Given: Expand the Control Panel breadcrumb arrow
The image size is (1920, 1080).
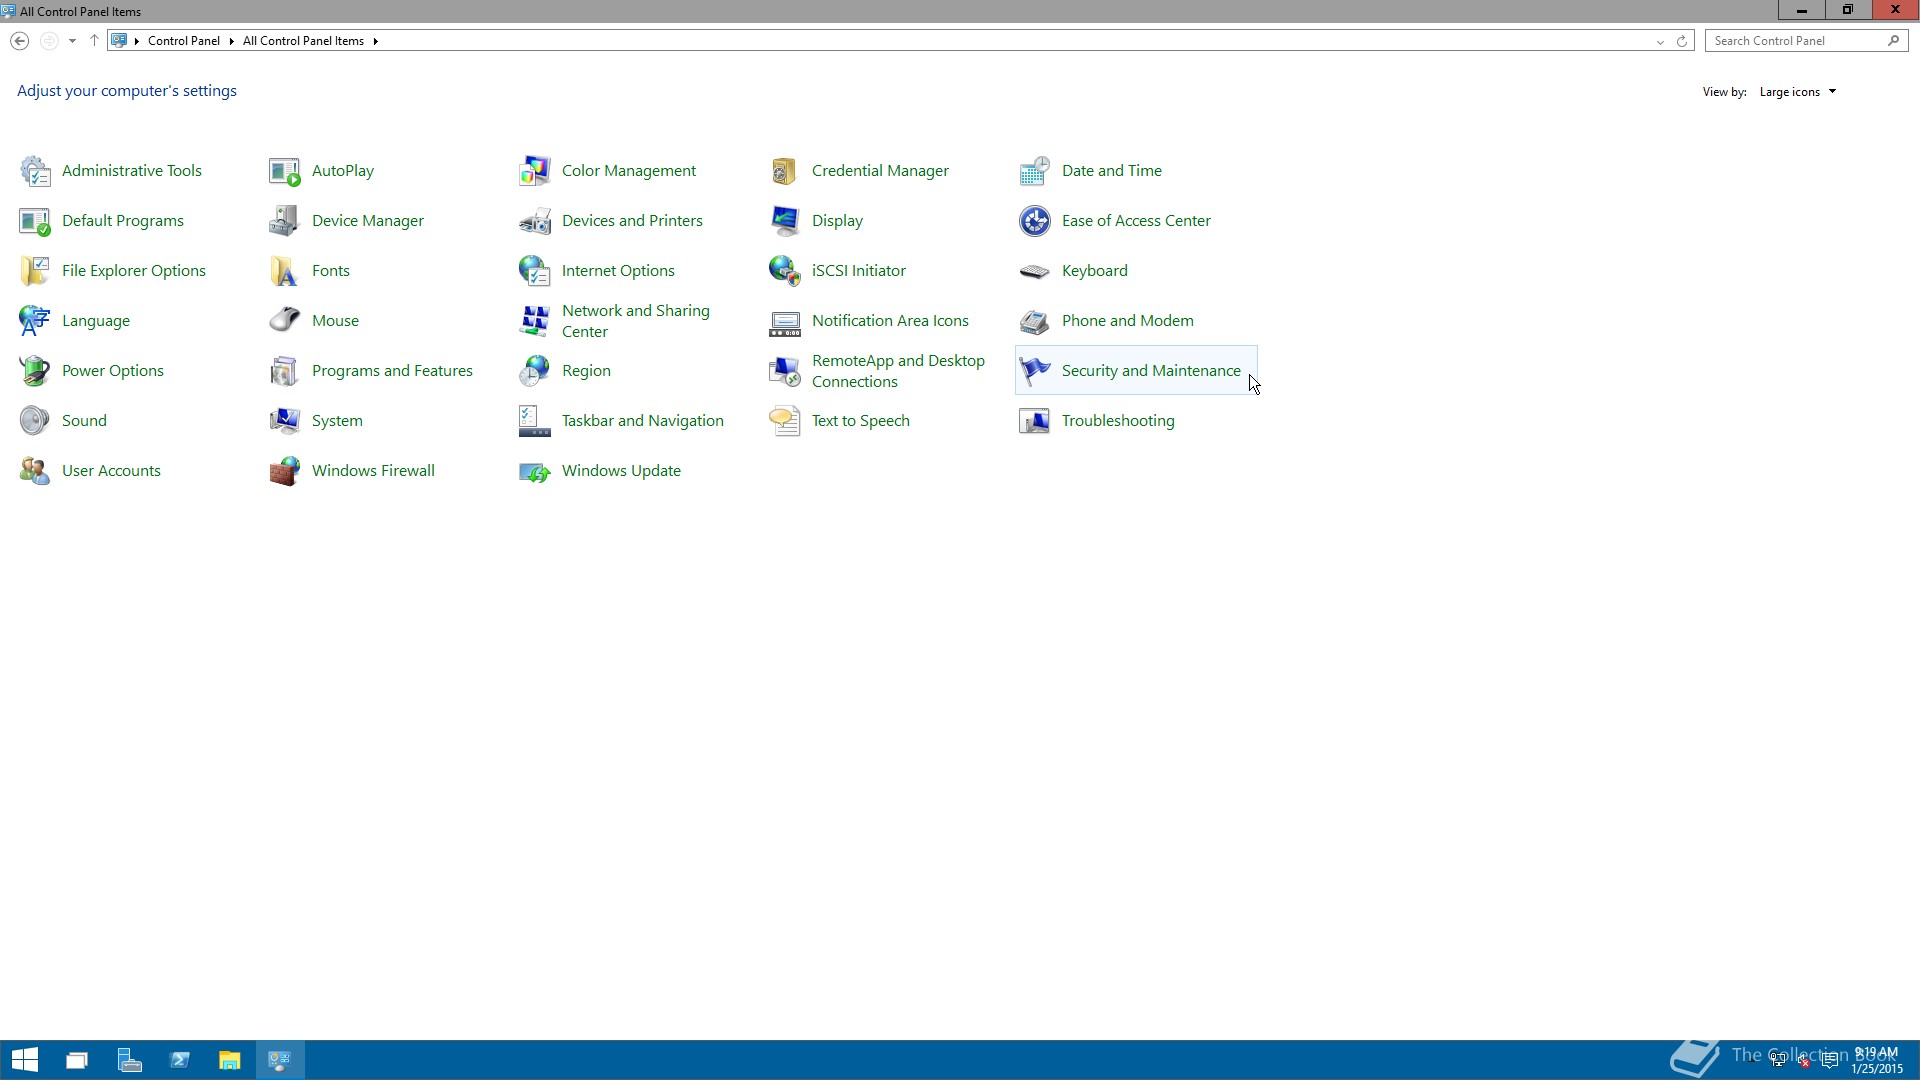Looking at the screenshot, I should click(231, 41).
